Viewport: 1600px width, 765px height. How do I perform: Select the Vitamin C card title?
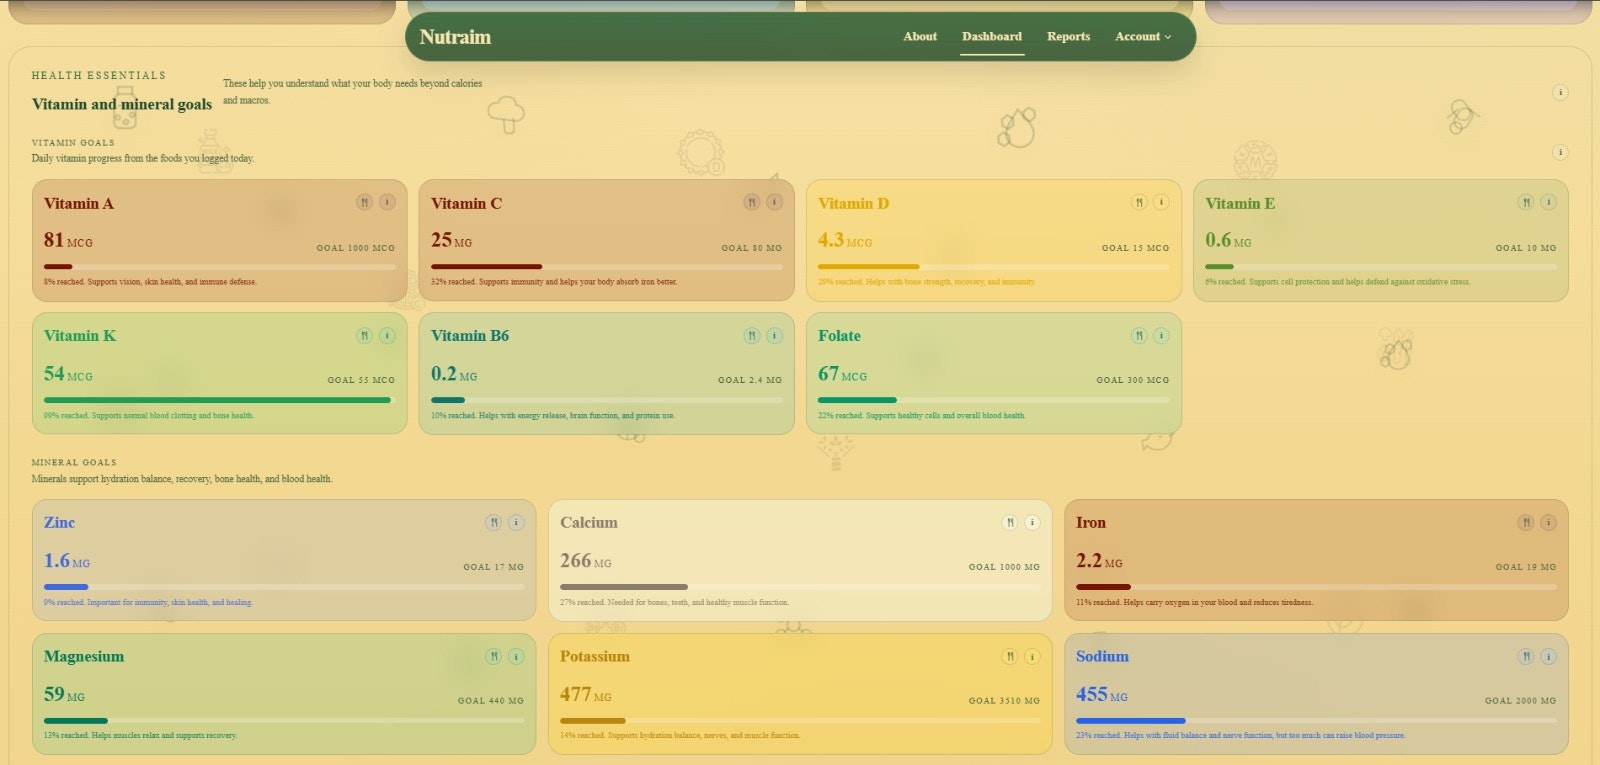tap(466, 203)
